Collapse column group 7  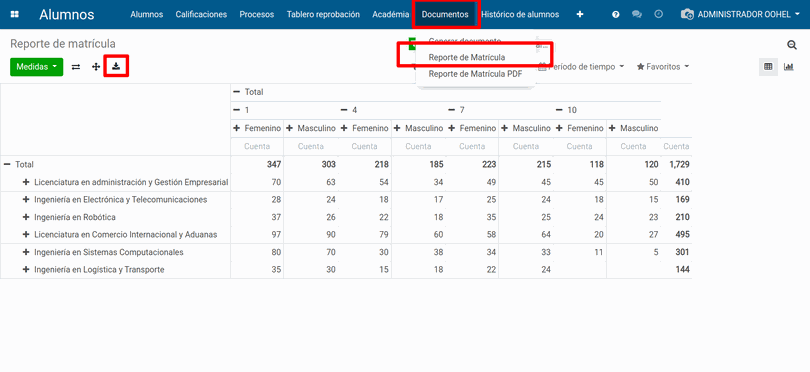pos(451,110)
